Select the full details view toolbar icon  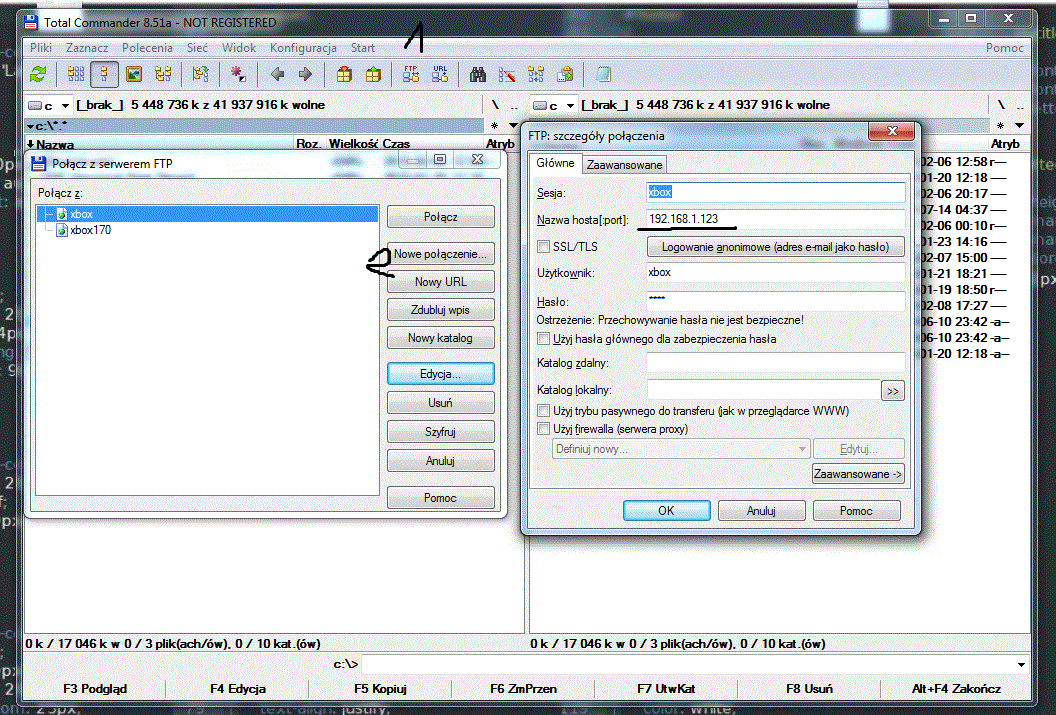coord(104,74)
